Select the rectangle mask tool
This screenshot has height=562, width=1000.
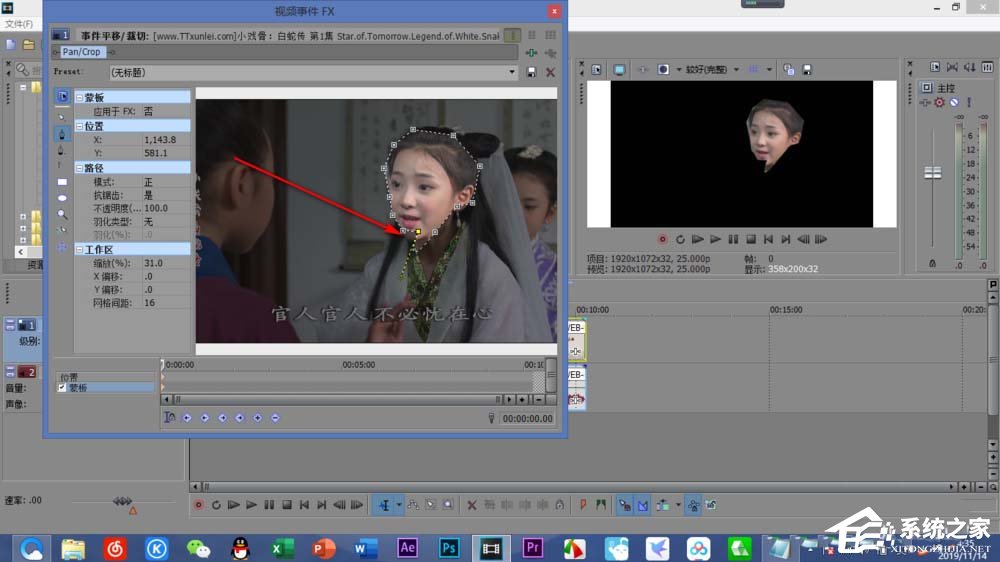tap(62, 182)
